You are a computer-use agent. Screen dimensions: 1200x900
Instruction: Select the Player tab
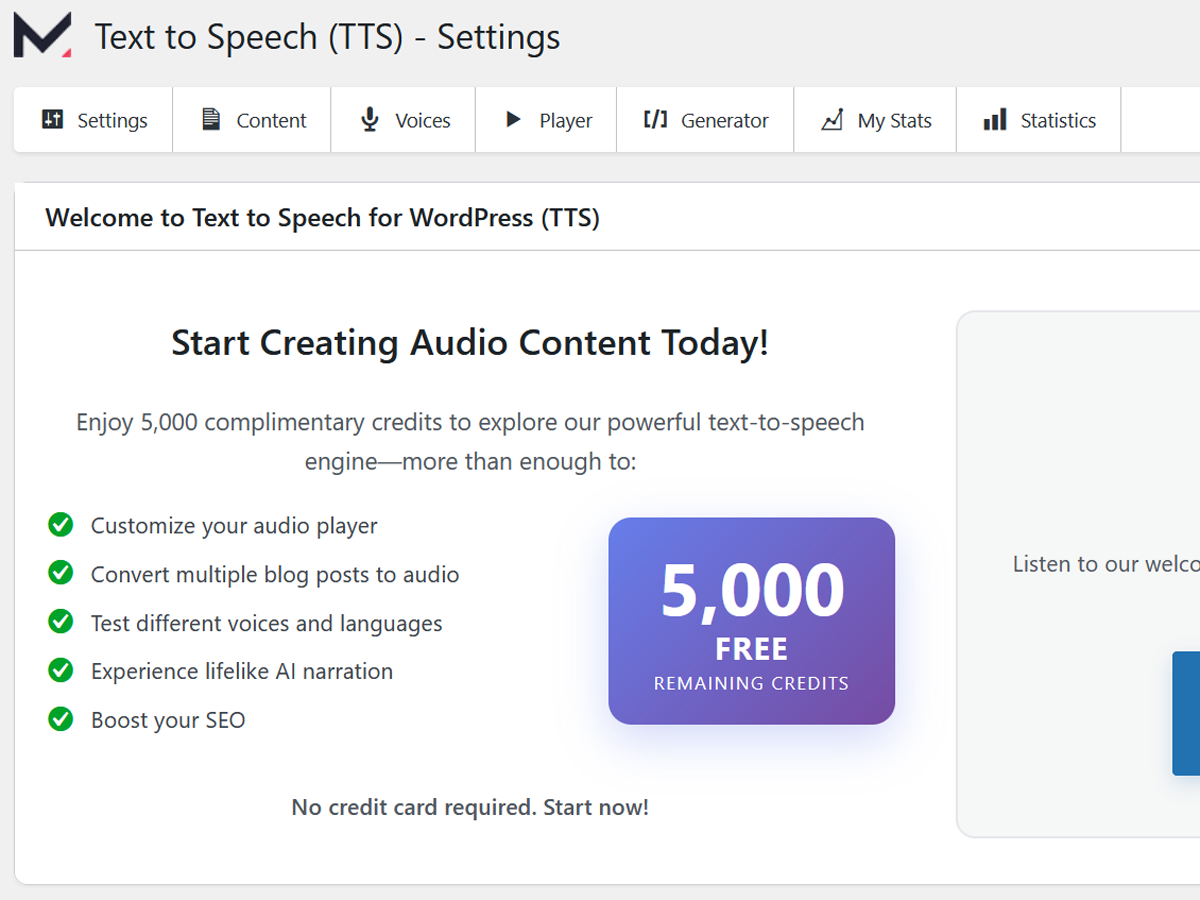547,120
